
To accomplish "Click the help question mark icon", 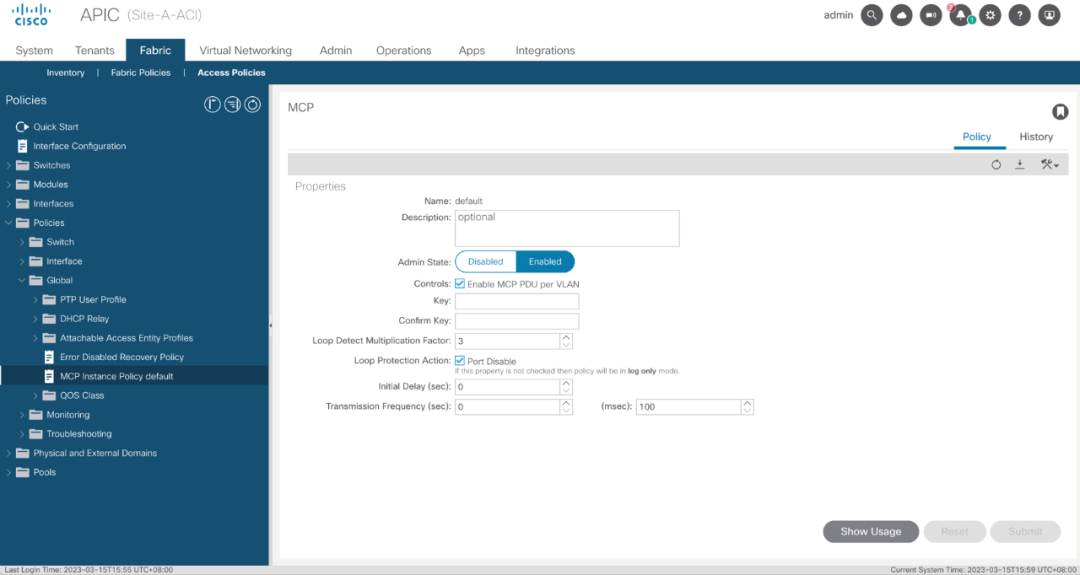I will 1019,15.
